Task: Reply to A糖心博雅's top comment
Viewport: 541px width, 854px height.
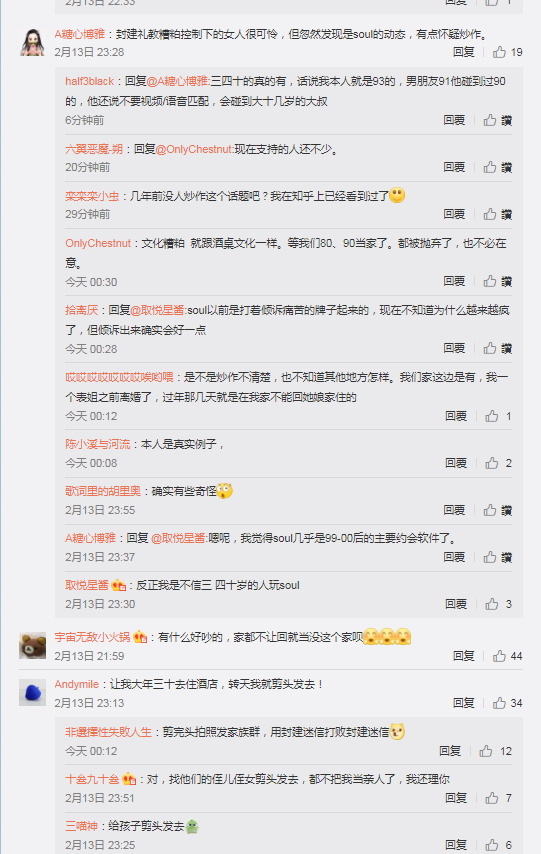Action: [x=464, y=52]
